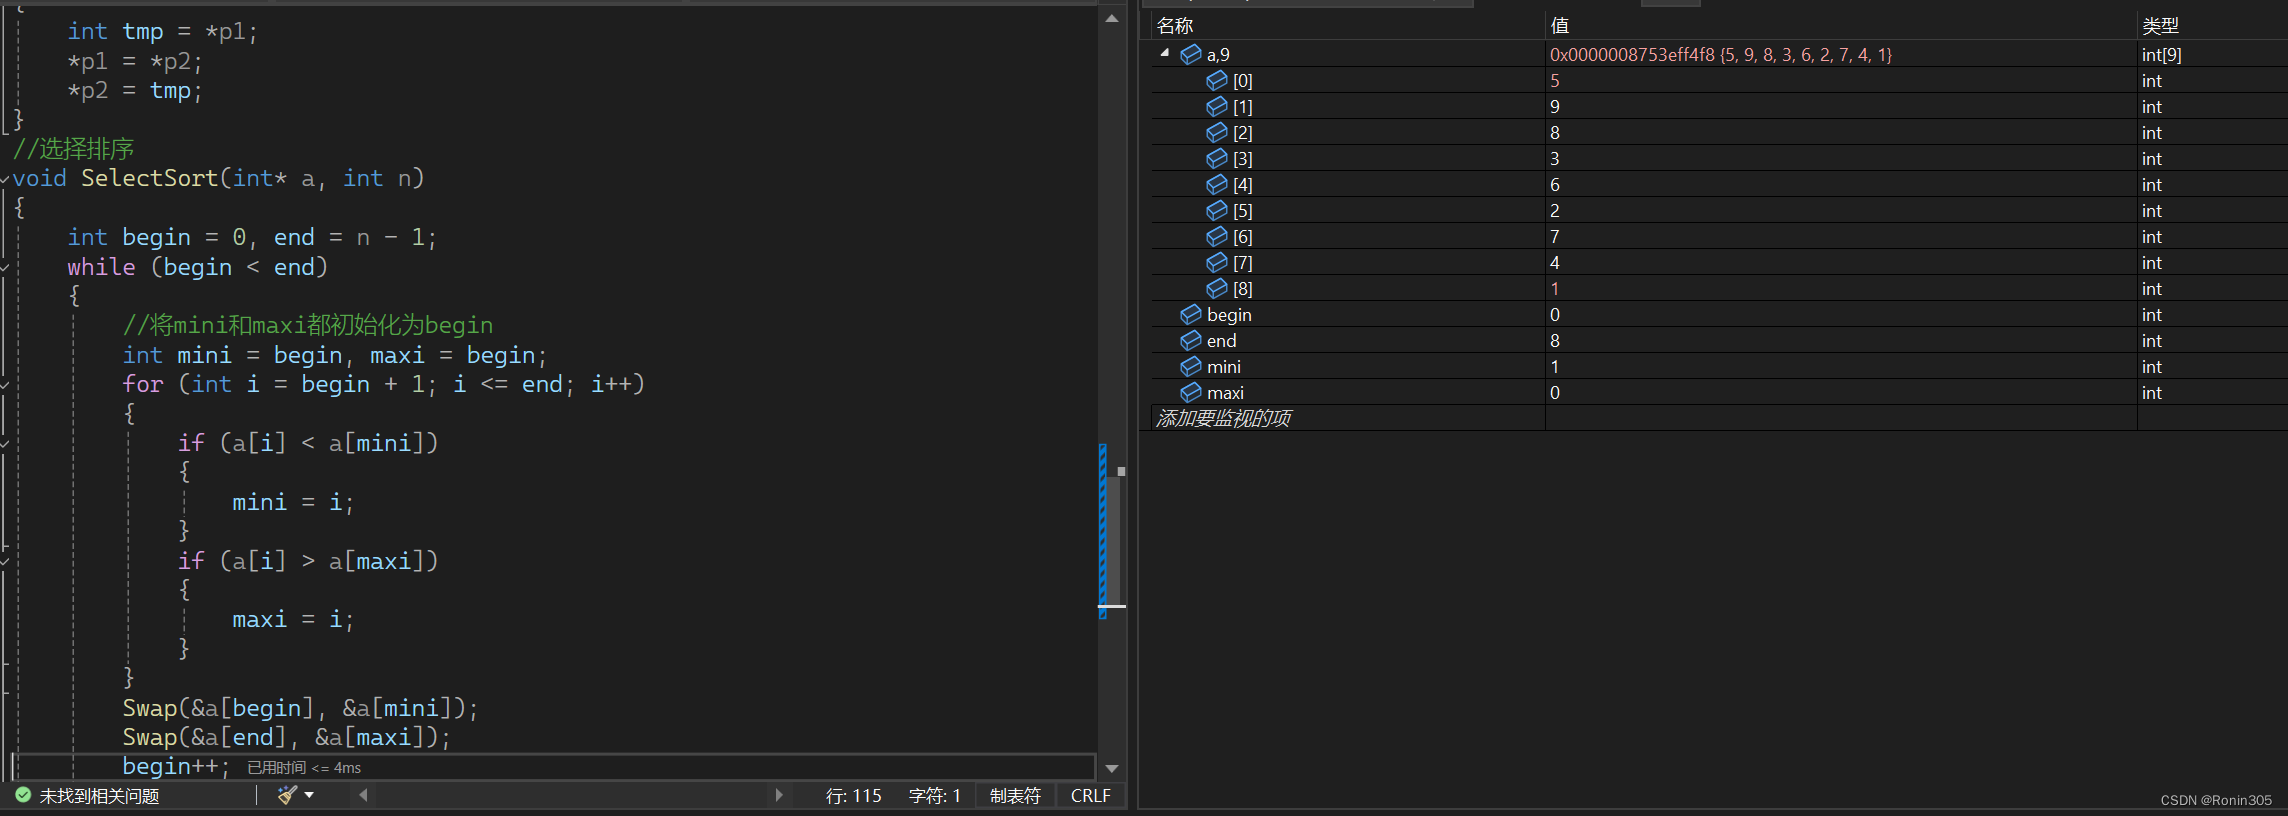The image size is (2288, 816).
Task: Click the begin++ statement
Action: 175,766
